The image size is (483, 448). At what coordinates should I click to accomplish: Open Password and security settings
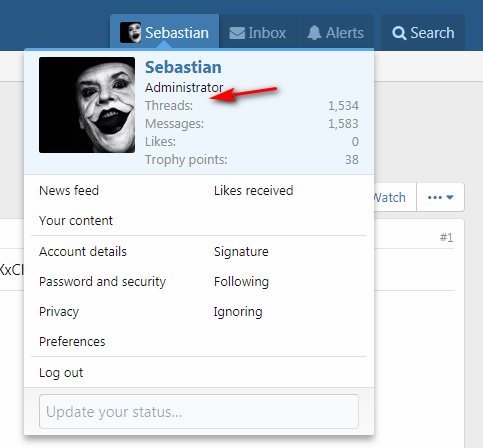click(x=102, y=282)
